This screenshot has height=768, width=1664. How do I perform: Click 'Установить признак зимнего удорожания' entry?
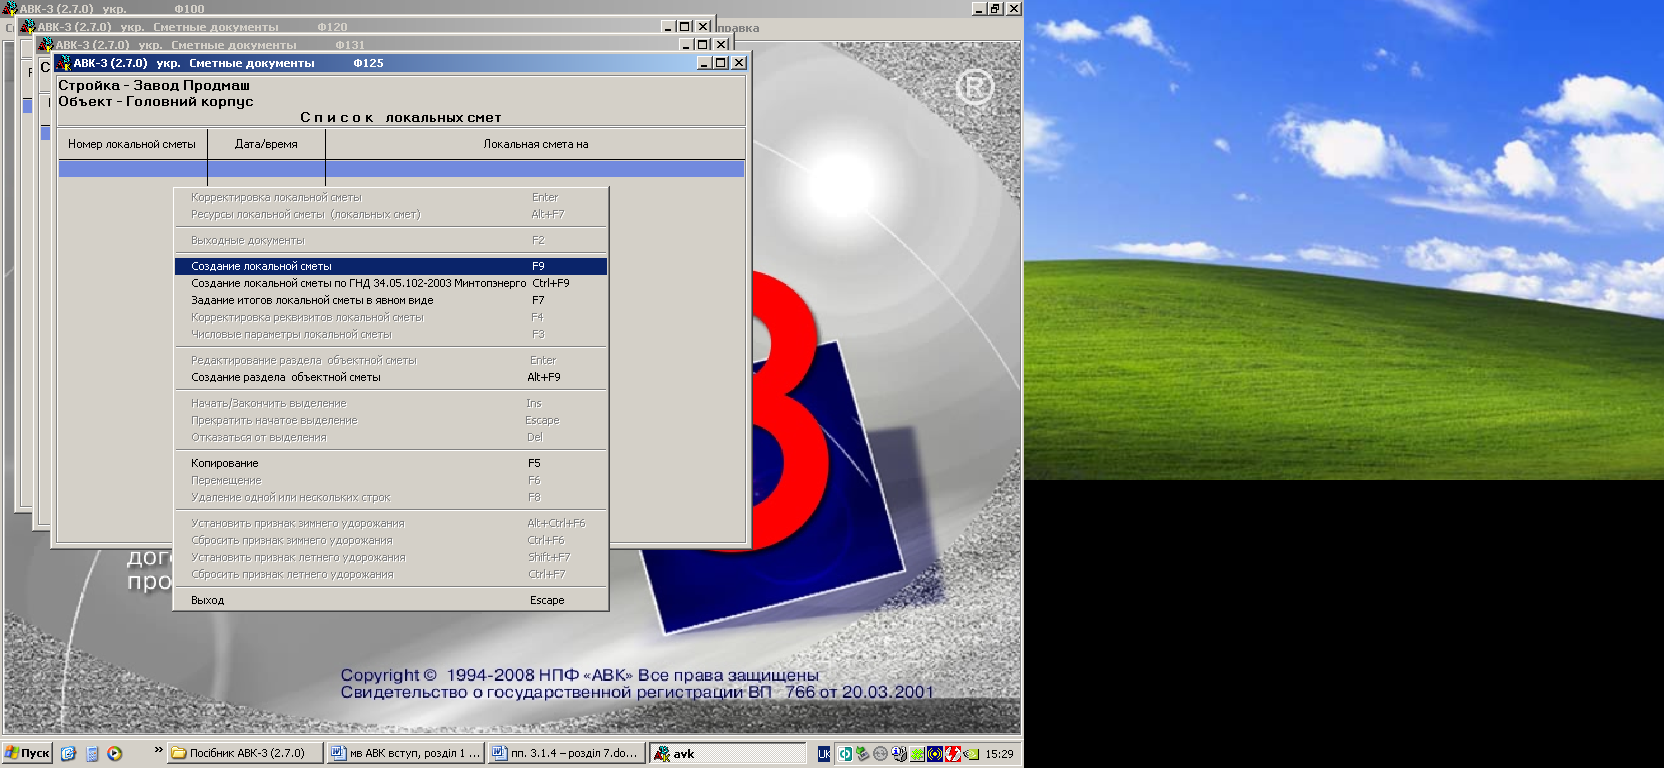(x=390, y=523)
